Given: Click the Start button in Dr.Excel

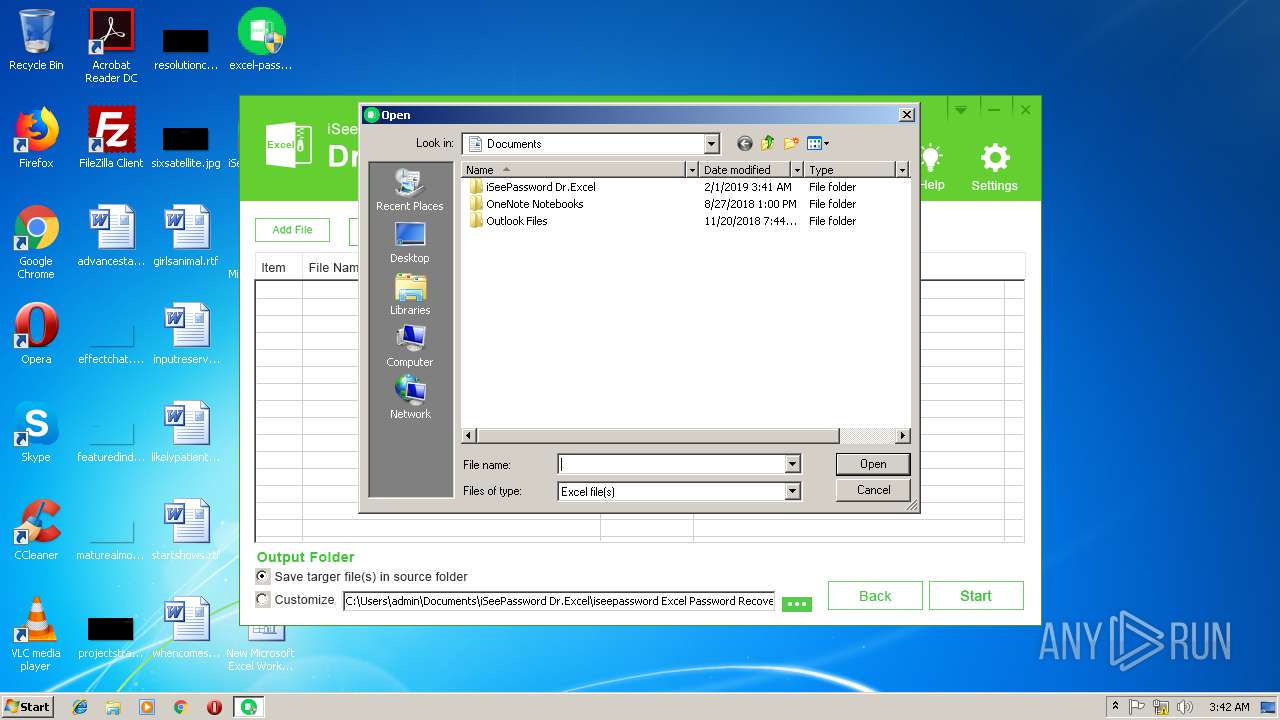Looking at the screenshot, I should (x=976, y=596).
